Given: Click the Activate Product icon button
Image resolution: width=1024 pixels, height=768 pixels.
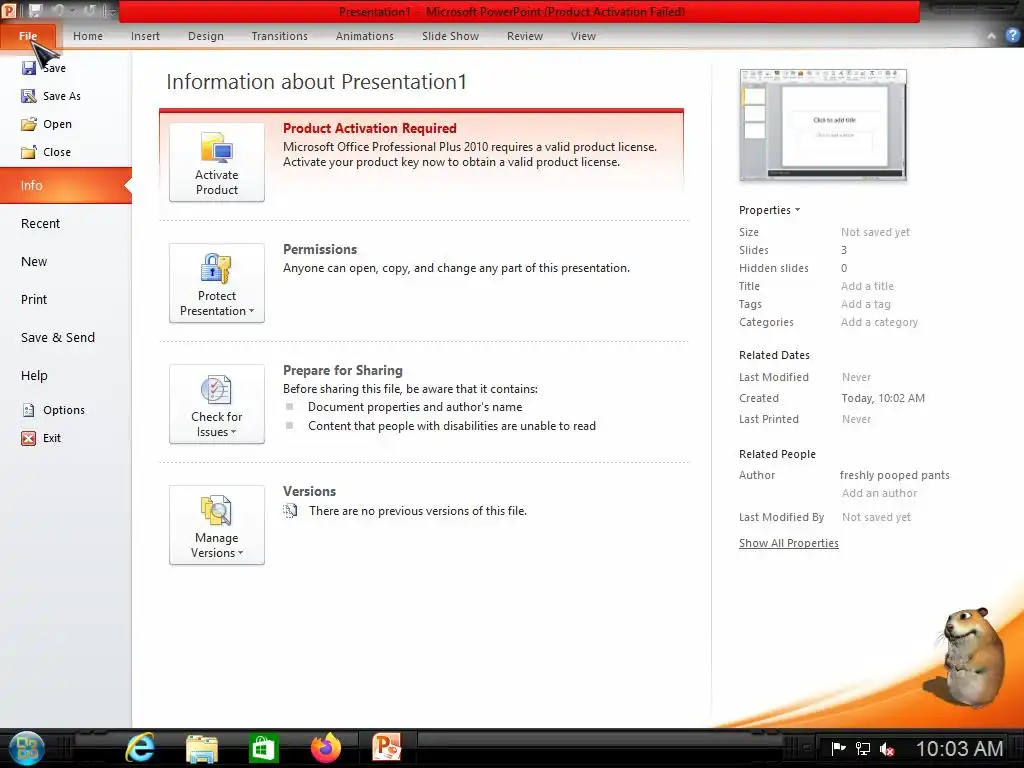Looking at the screenshot, I should (x=217, y=163).
